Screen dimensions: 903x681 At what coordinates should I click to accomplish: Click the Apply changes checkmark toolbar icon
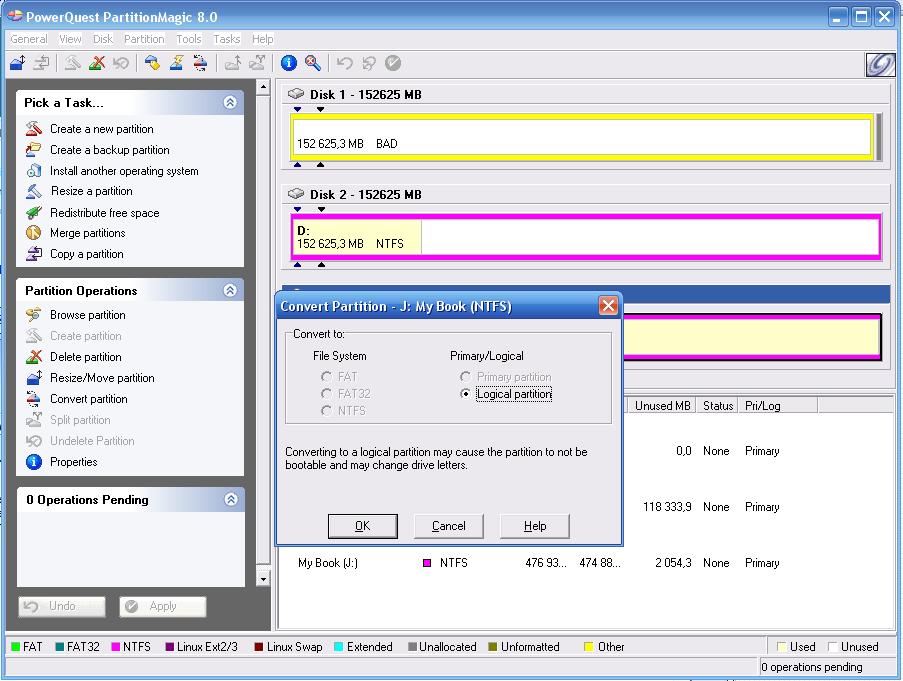[393, 63]
